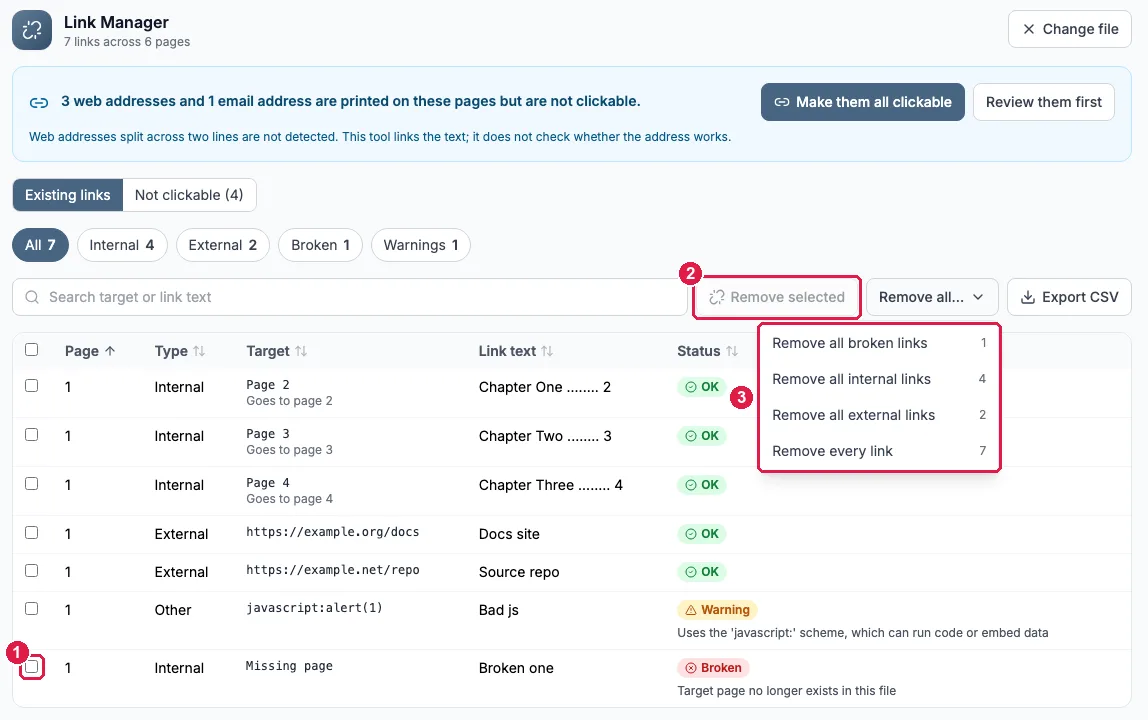1148x720 pixels.
Task: Check the Broken one row checkbox
Action: 31,667
